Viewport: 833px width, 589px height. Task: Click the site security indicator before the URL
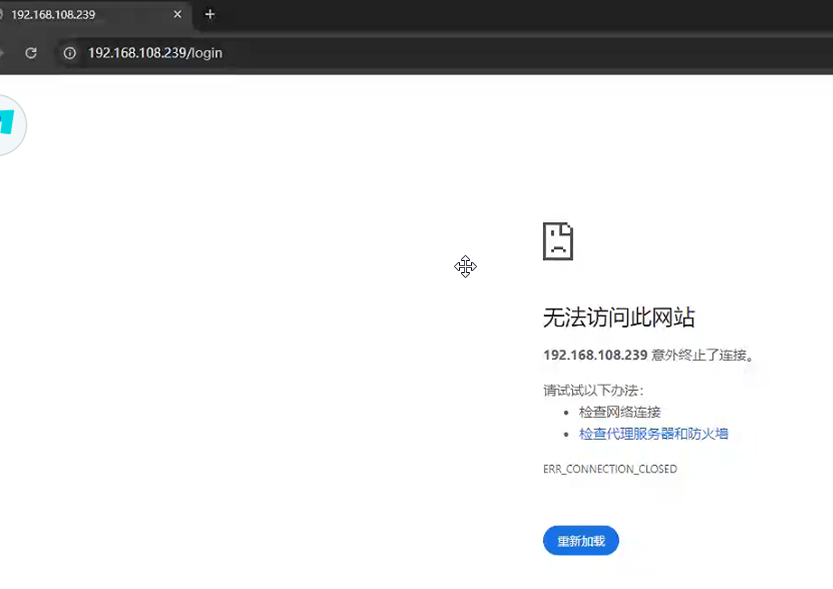tap(68, 53)
